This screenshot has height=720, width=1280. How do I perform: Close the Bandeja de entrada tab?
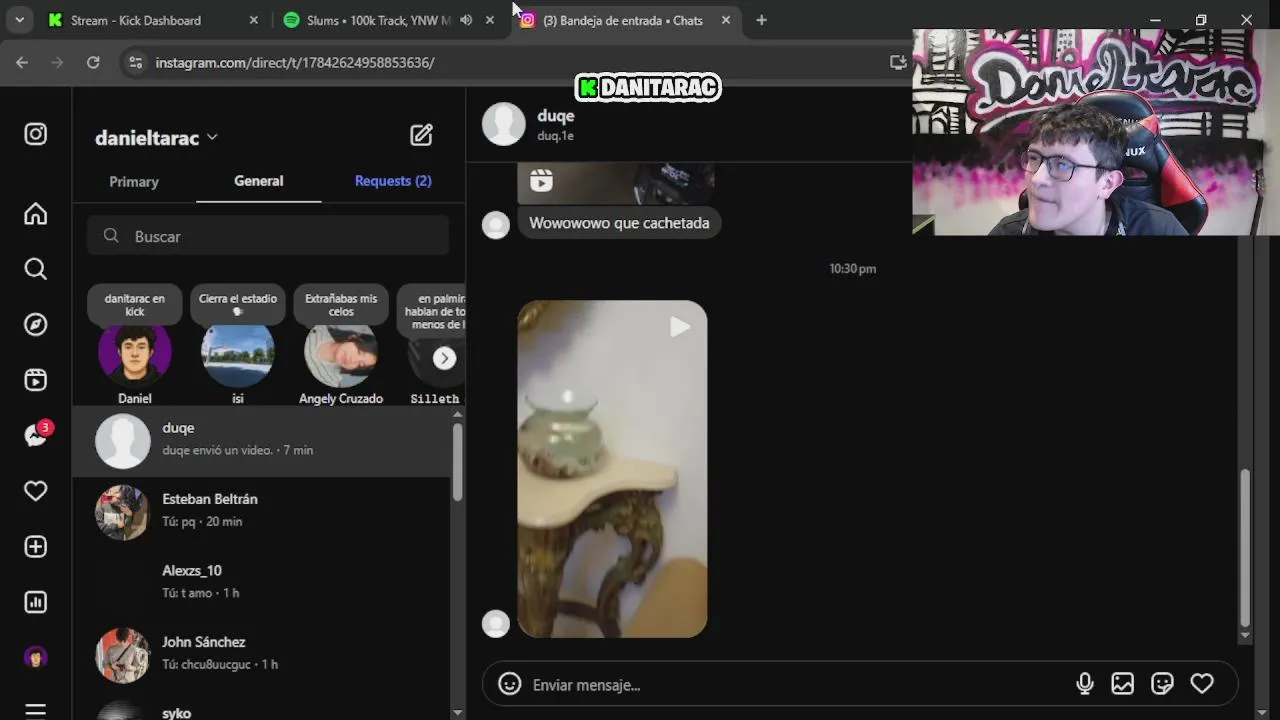point(726,20)
